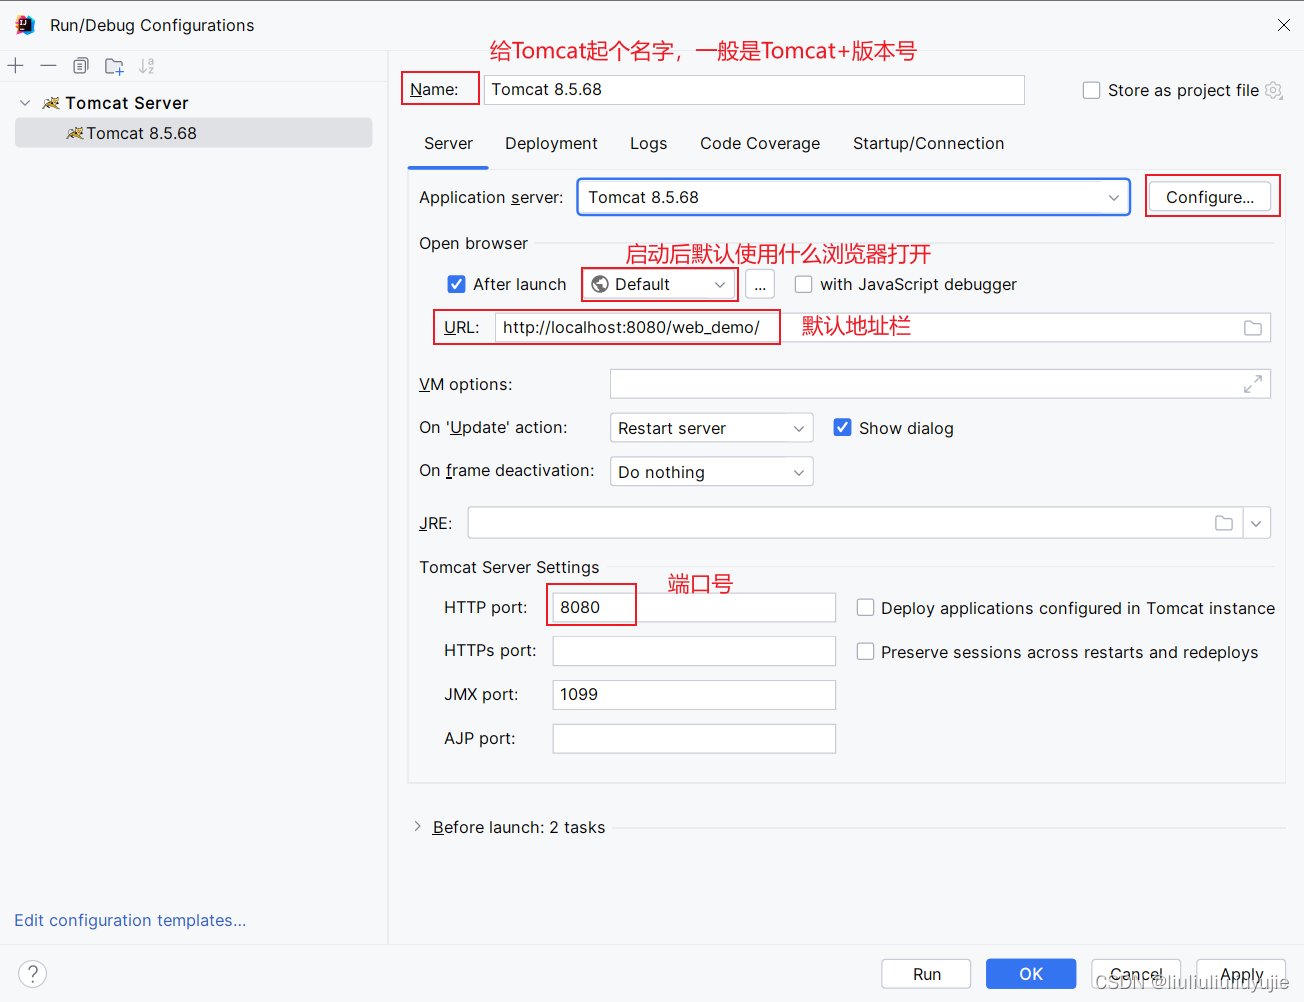Open On frame deactivation dropdown

[x=711, y=472]
